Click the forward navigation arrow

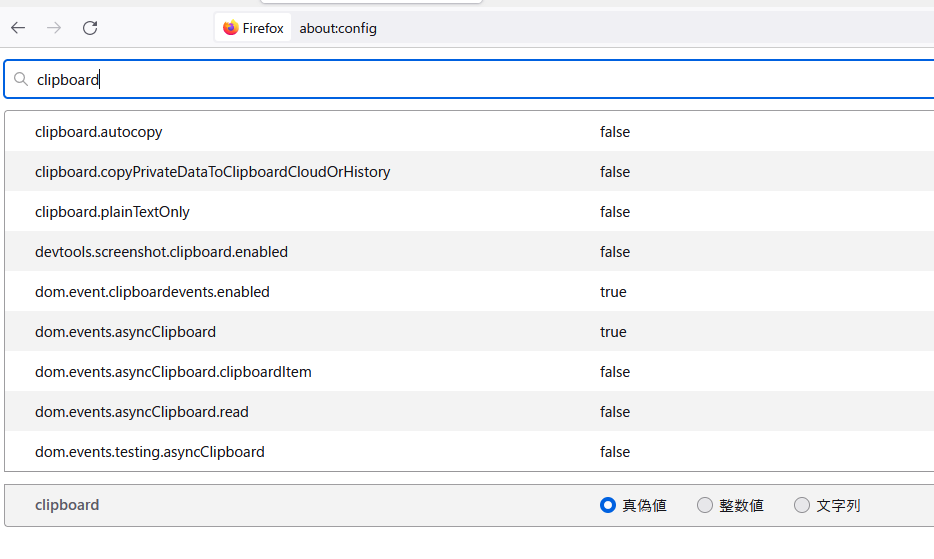54,27
